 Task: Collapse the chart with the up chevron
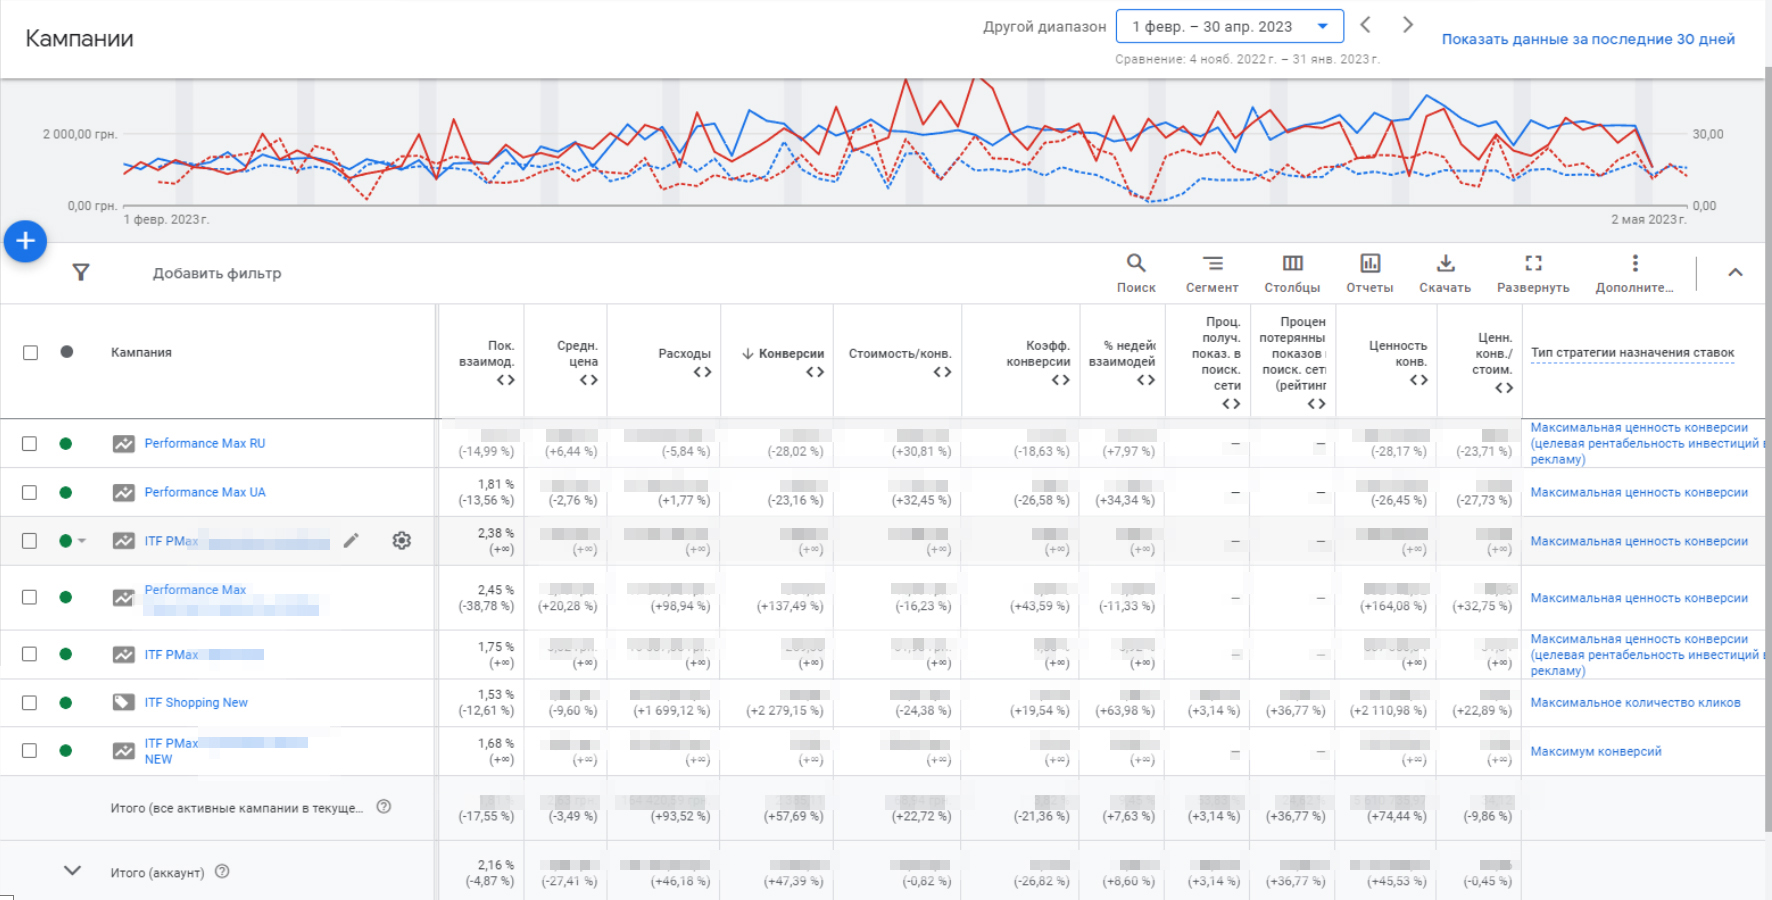[1735, 272]
